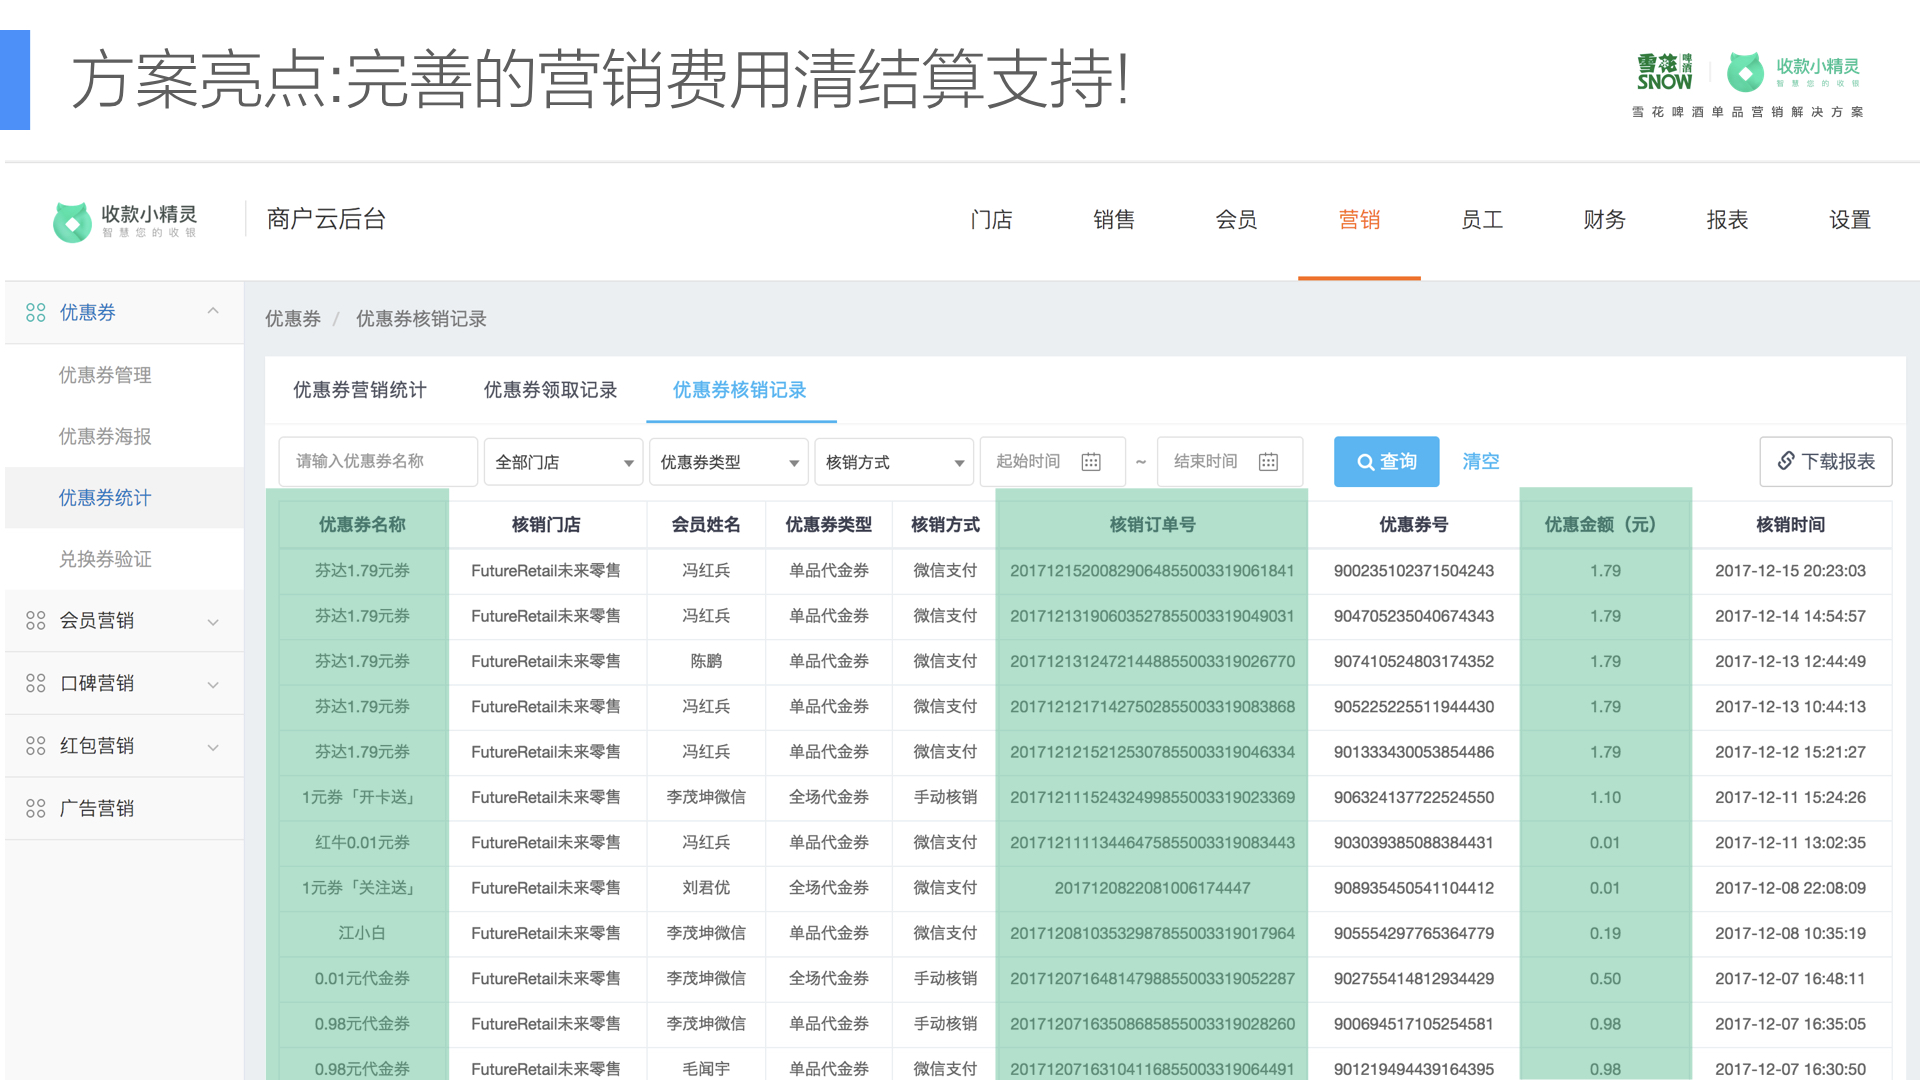
Task: Select 优惠券统计 in the sidebar
Action: 105,498
